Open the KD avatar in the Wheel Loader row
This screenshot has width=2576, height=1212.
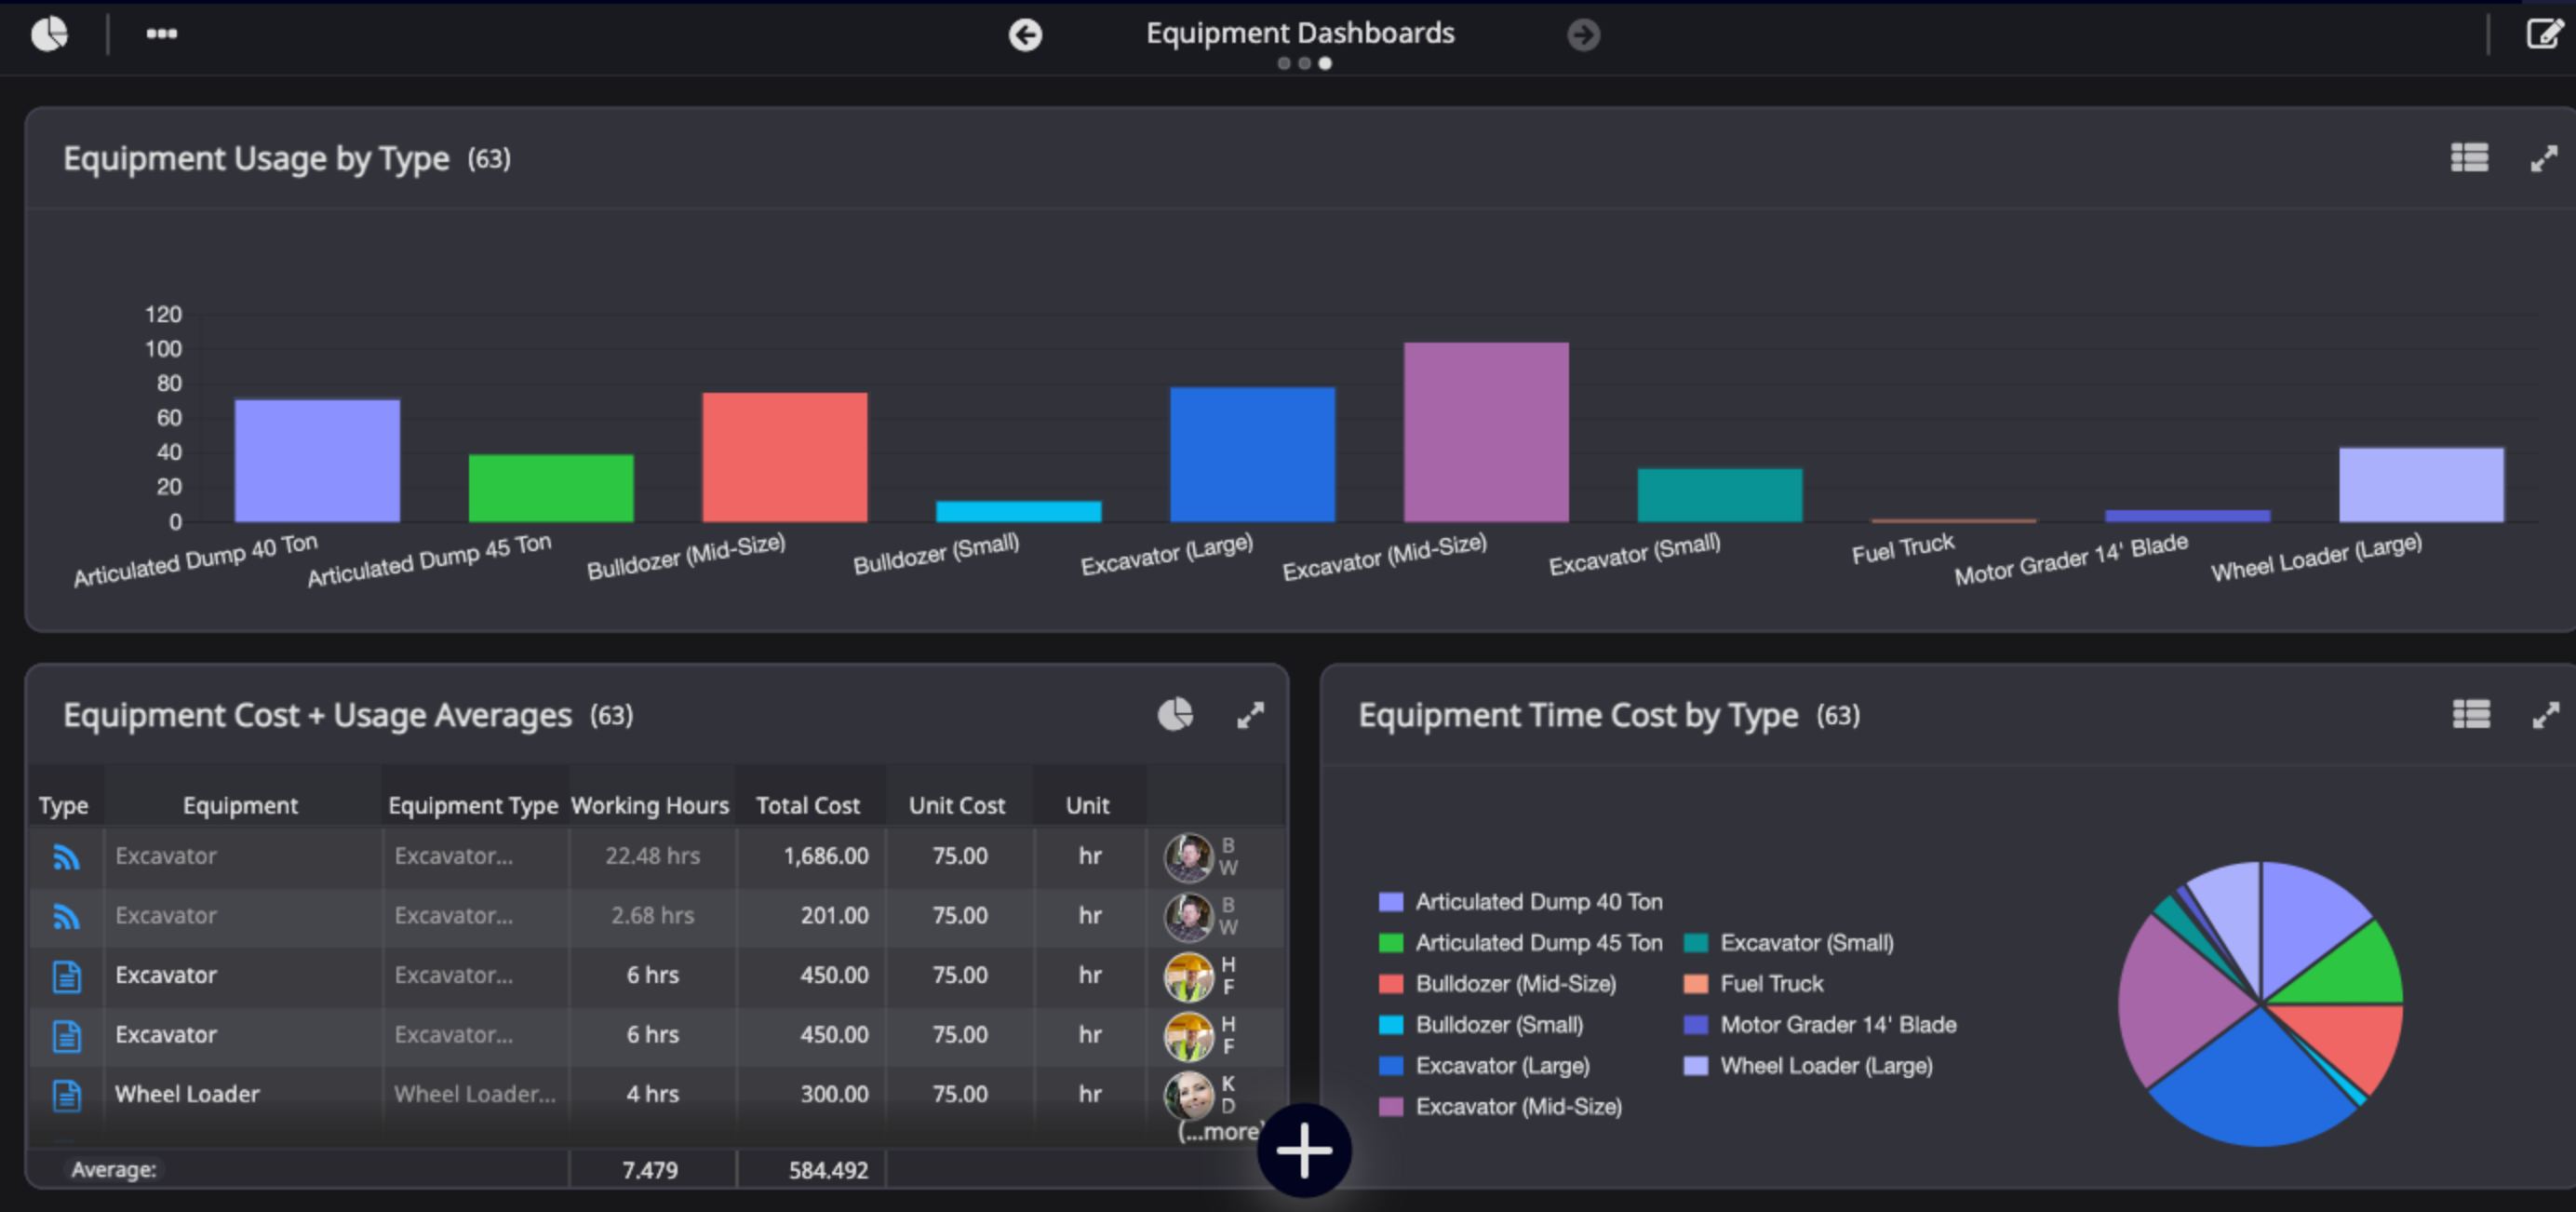point(1188,1095)
